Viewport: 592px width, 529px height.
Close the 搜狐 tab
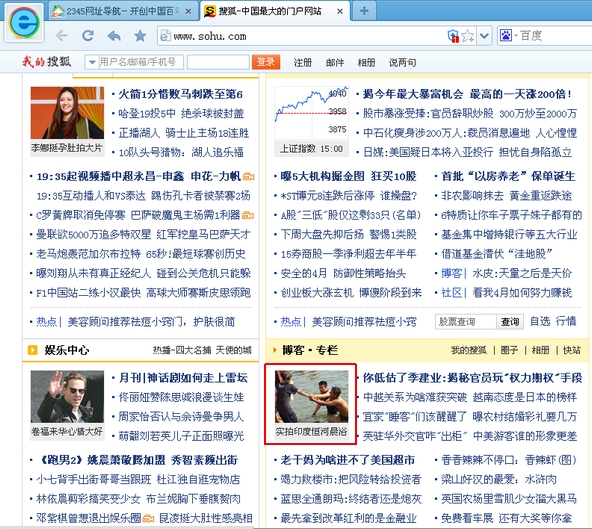tap(340, 11)
